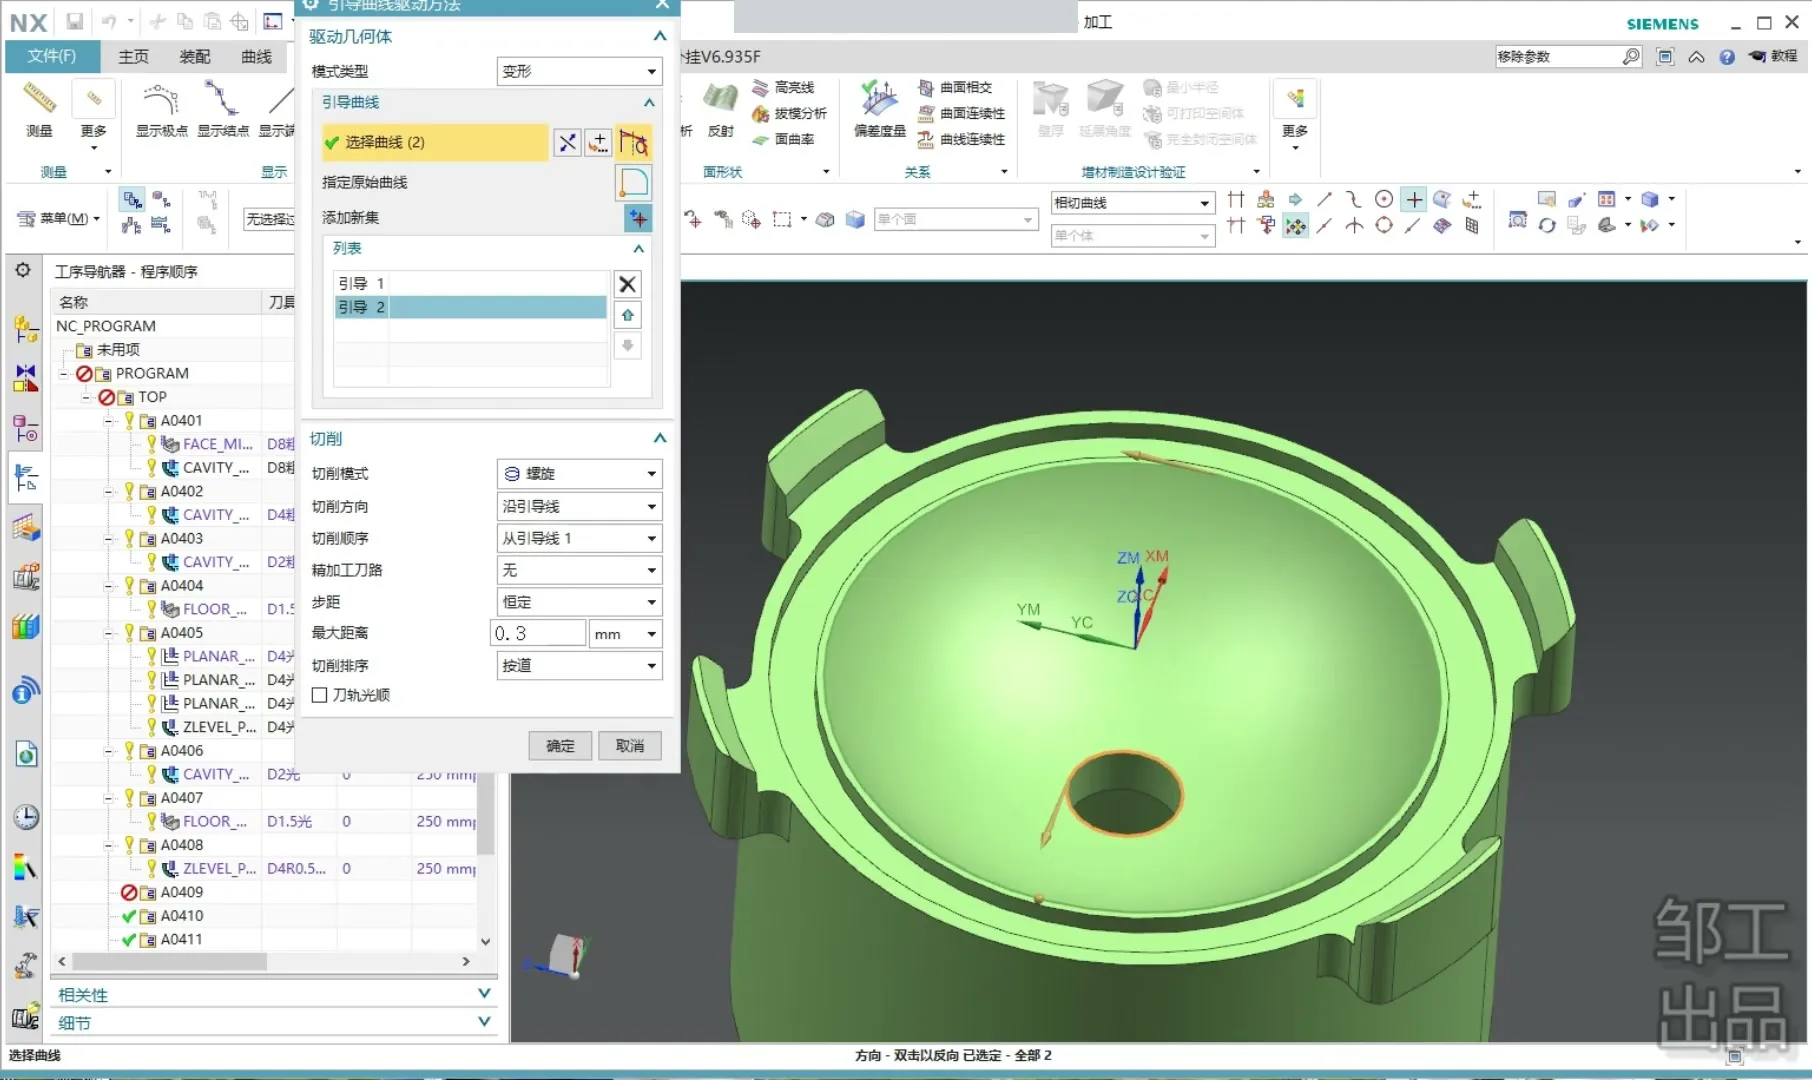Click the 取消 button
Viewport: 1812px width, 1080px height.
pos(630,746)
